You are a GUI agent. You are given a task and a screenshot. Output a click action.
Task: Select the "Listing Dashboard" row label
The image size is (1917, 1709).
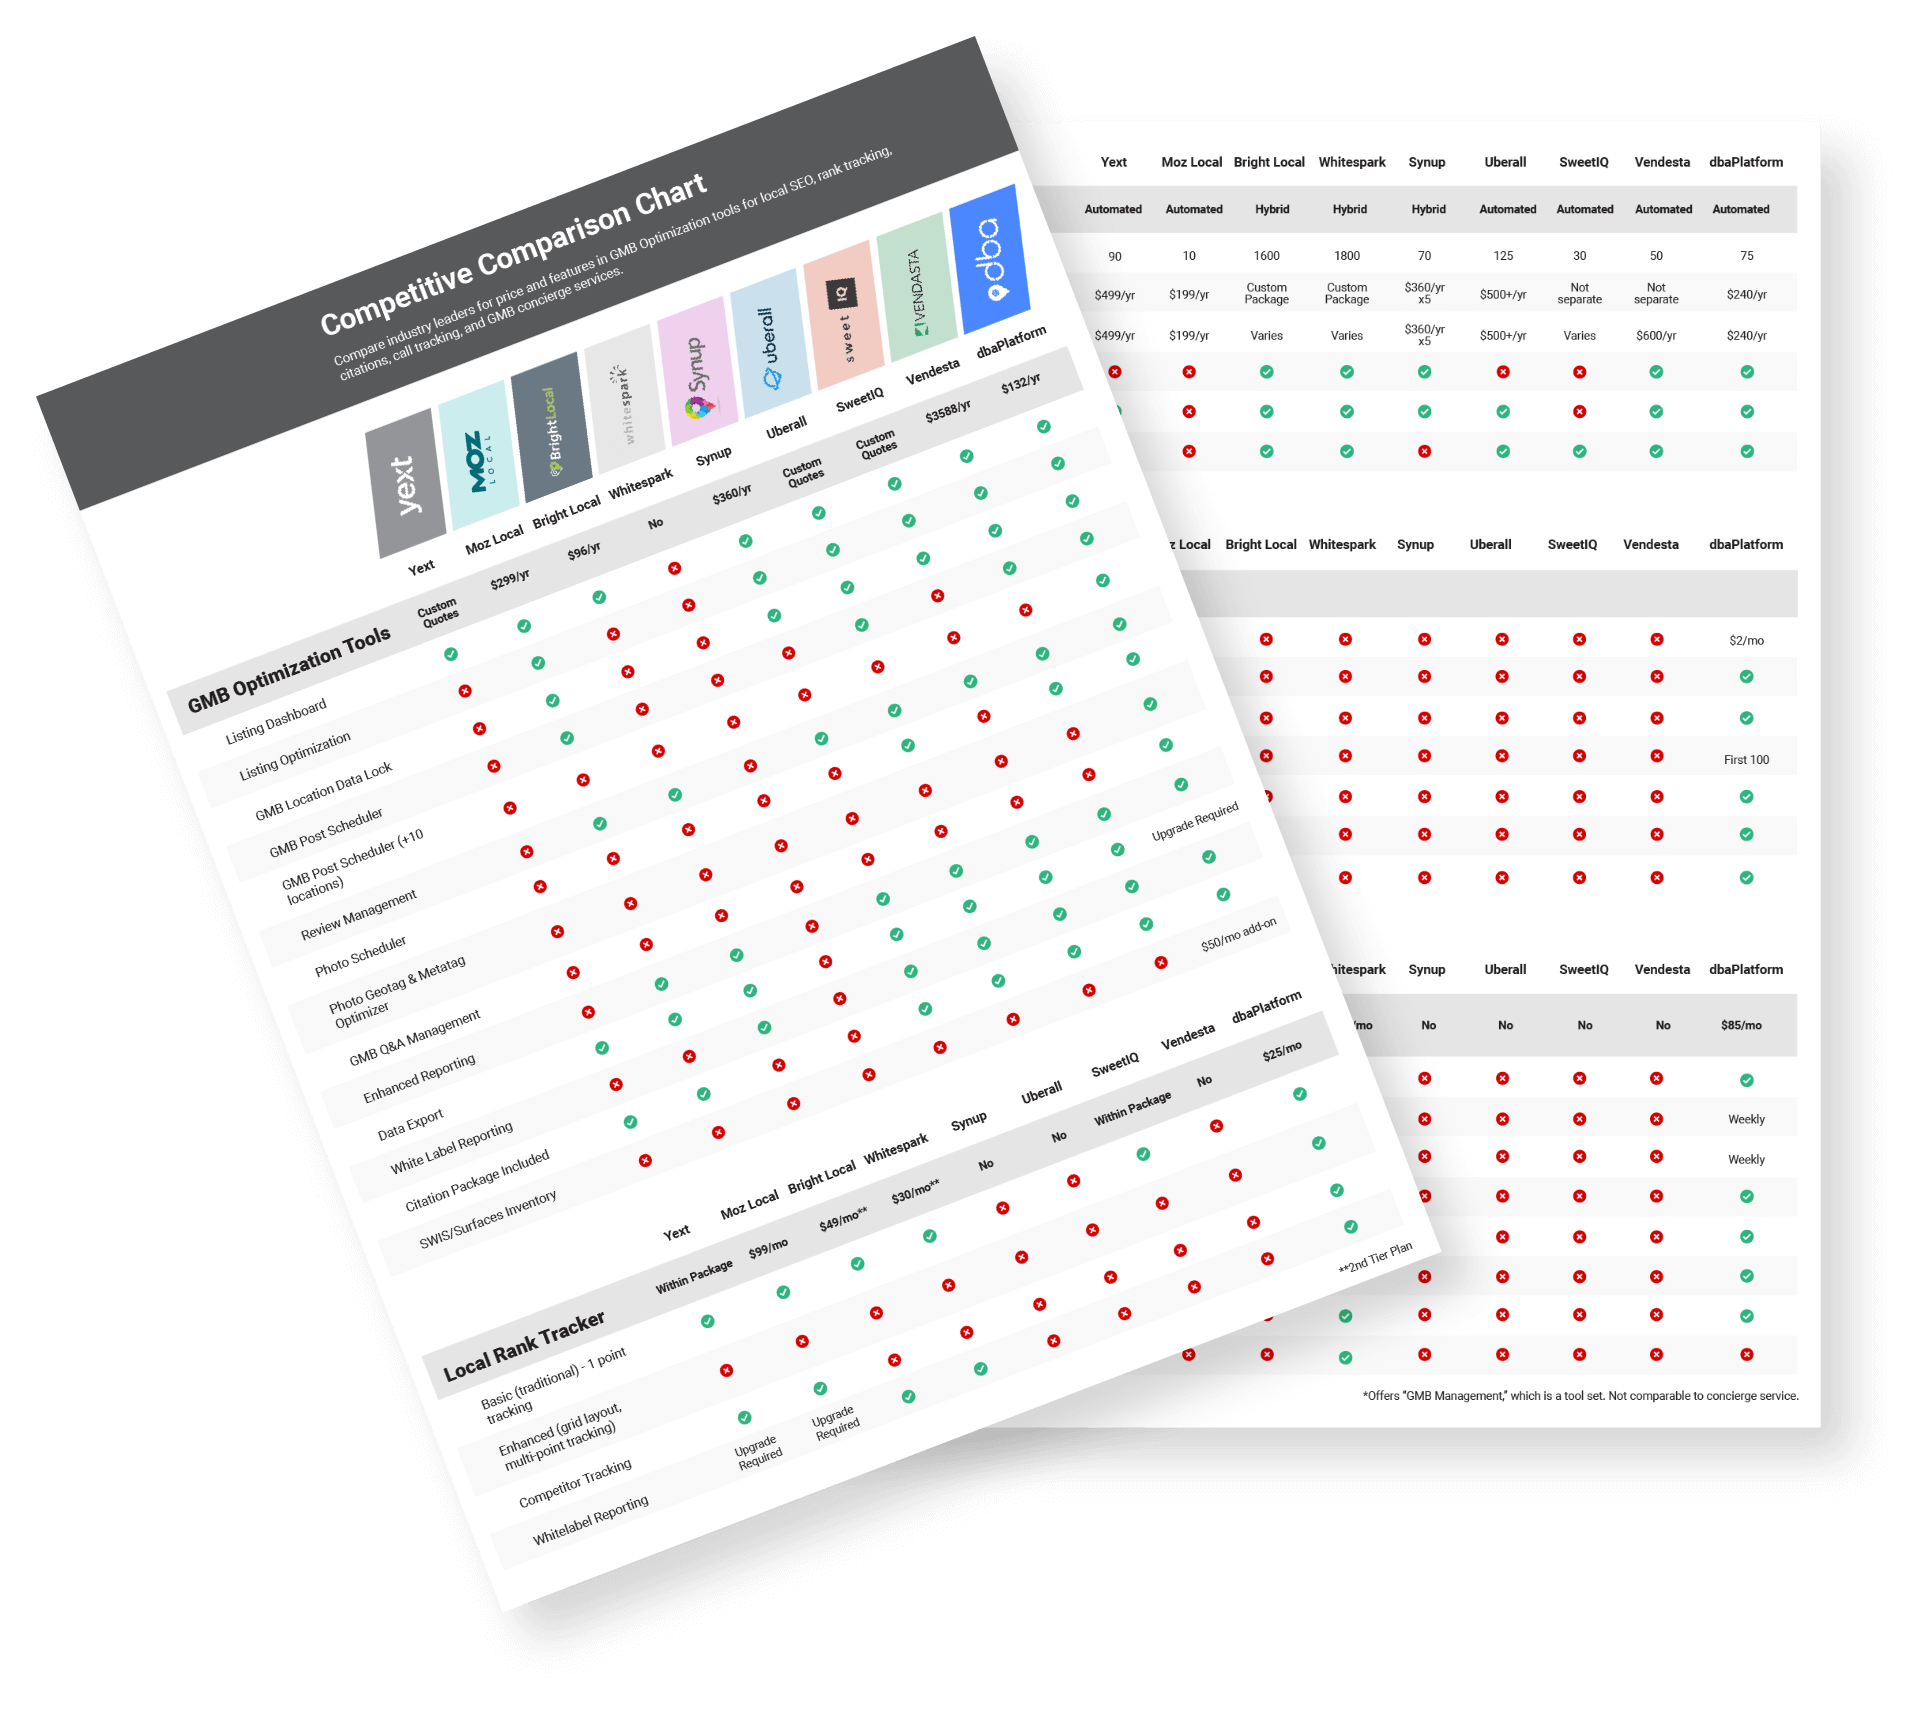pyautogui.click(x=276, y=721)
